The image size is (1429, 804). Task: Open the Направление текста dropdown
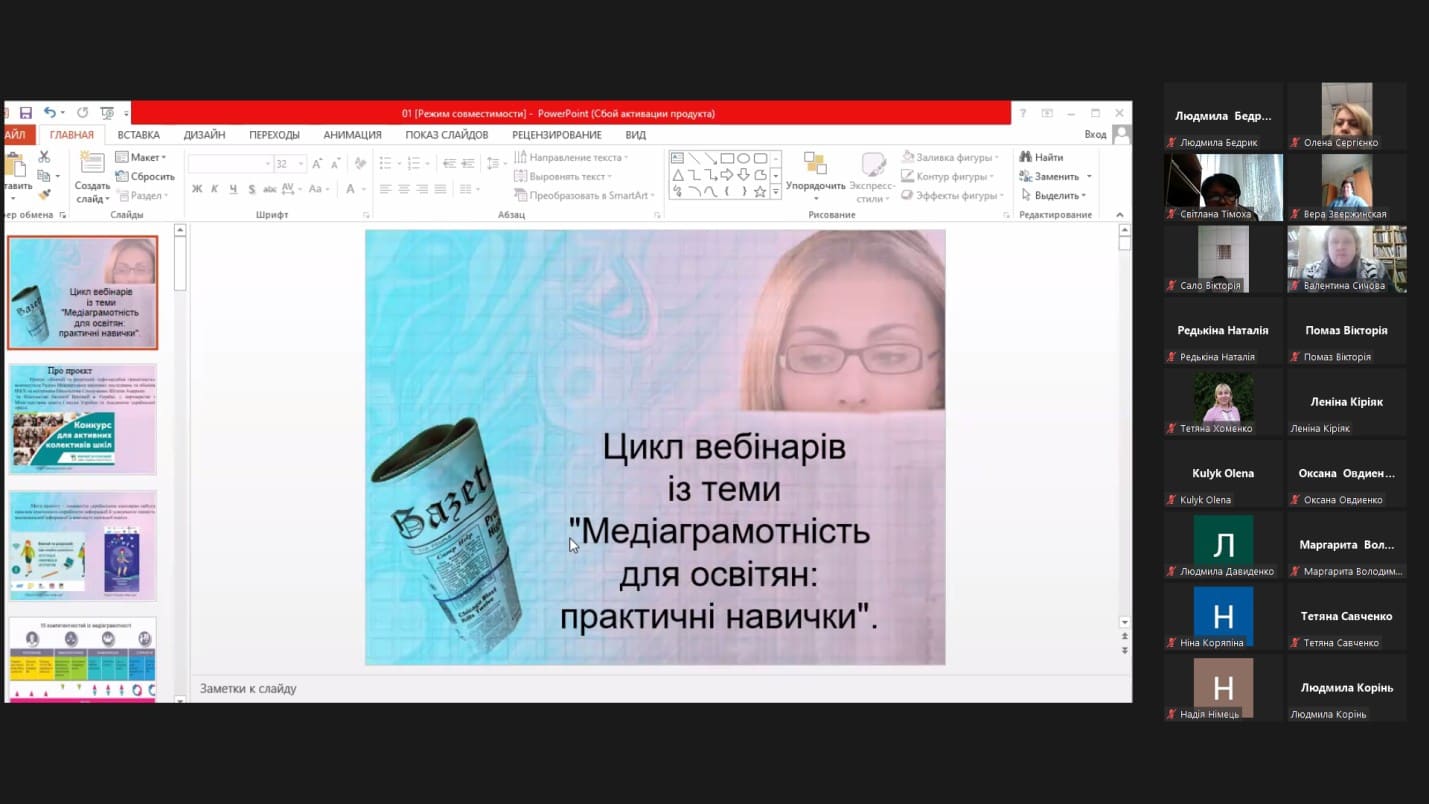pos(571,157)
